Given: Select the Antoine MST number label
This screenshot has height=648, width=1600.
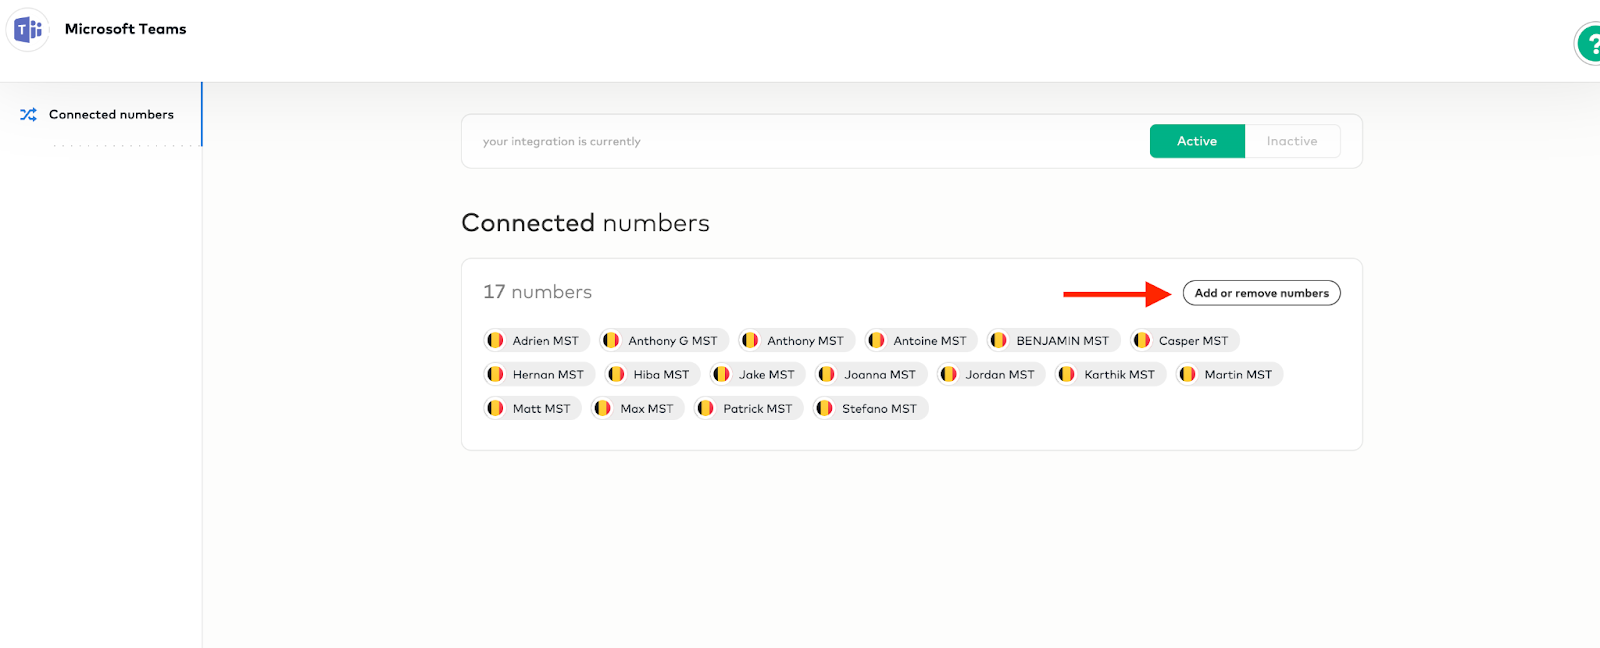Looking at the screenshot, I should tap(930, 341).
